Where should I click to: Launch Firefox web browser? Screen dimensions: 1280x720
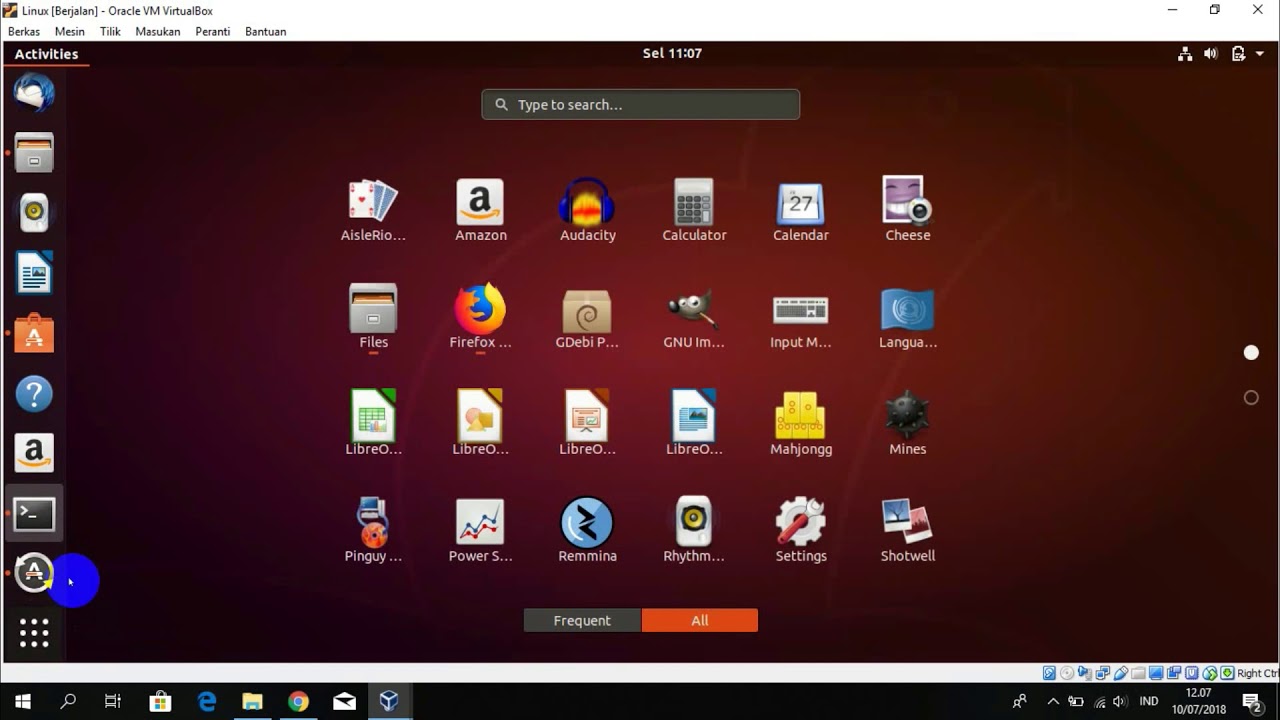pos(480,318)
